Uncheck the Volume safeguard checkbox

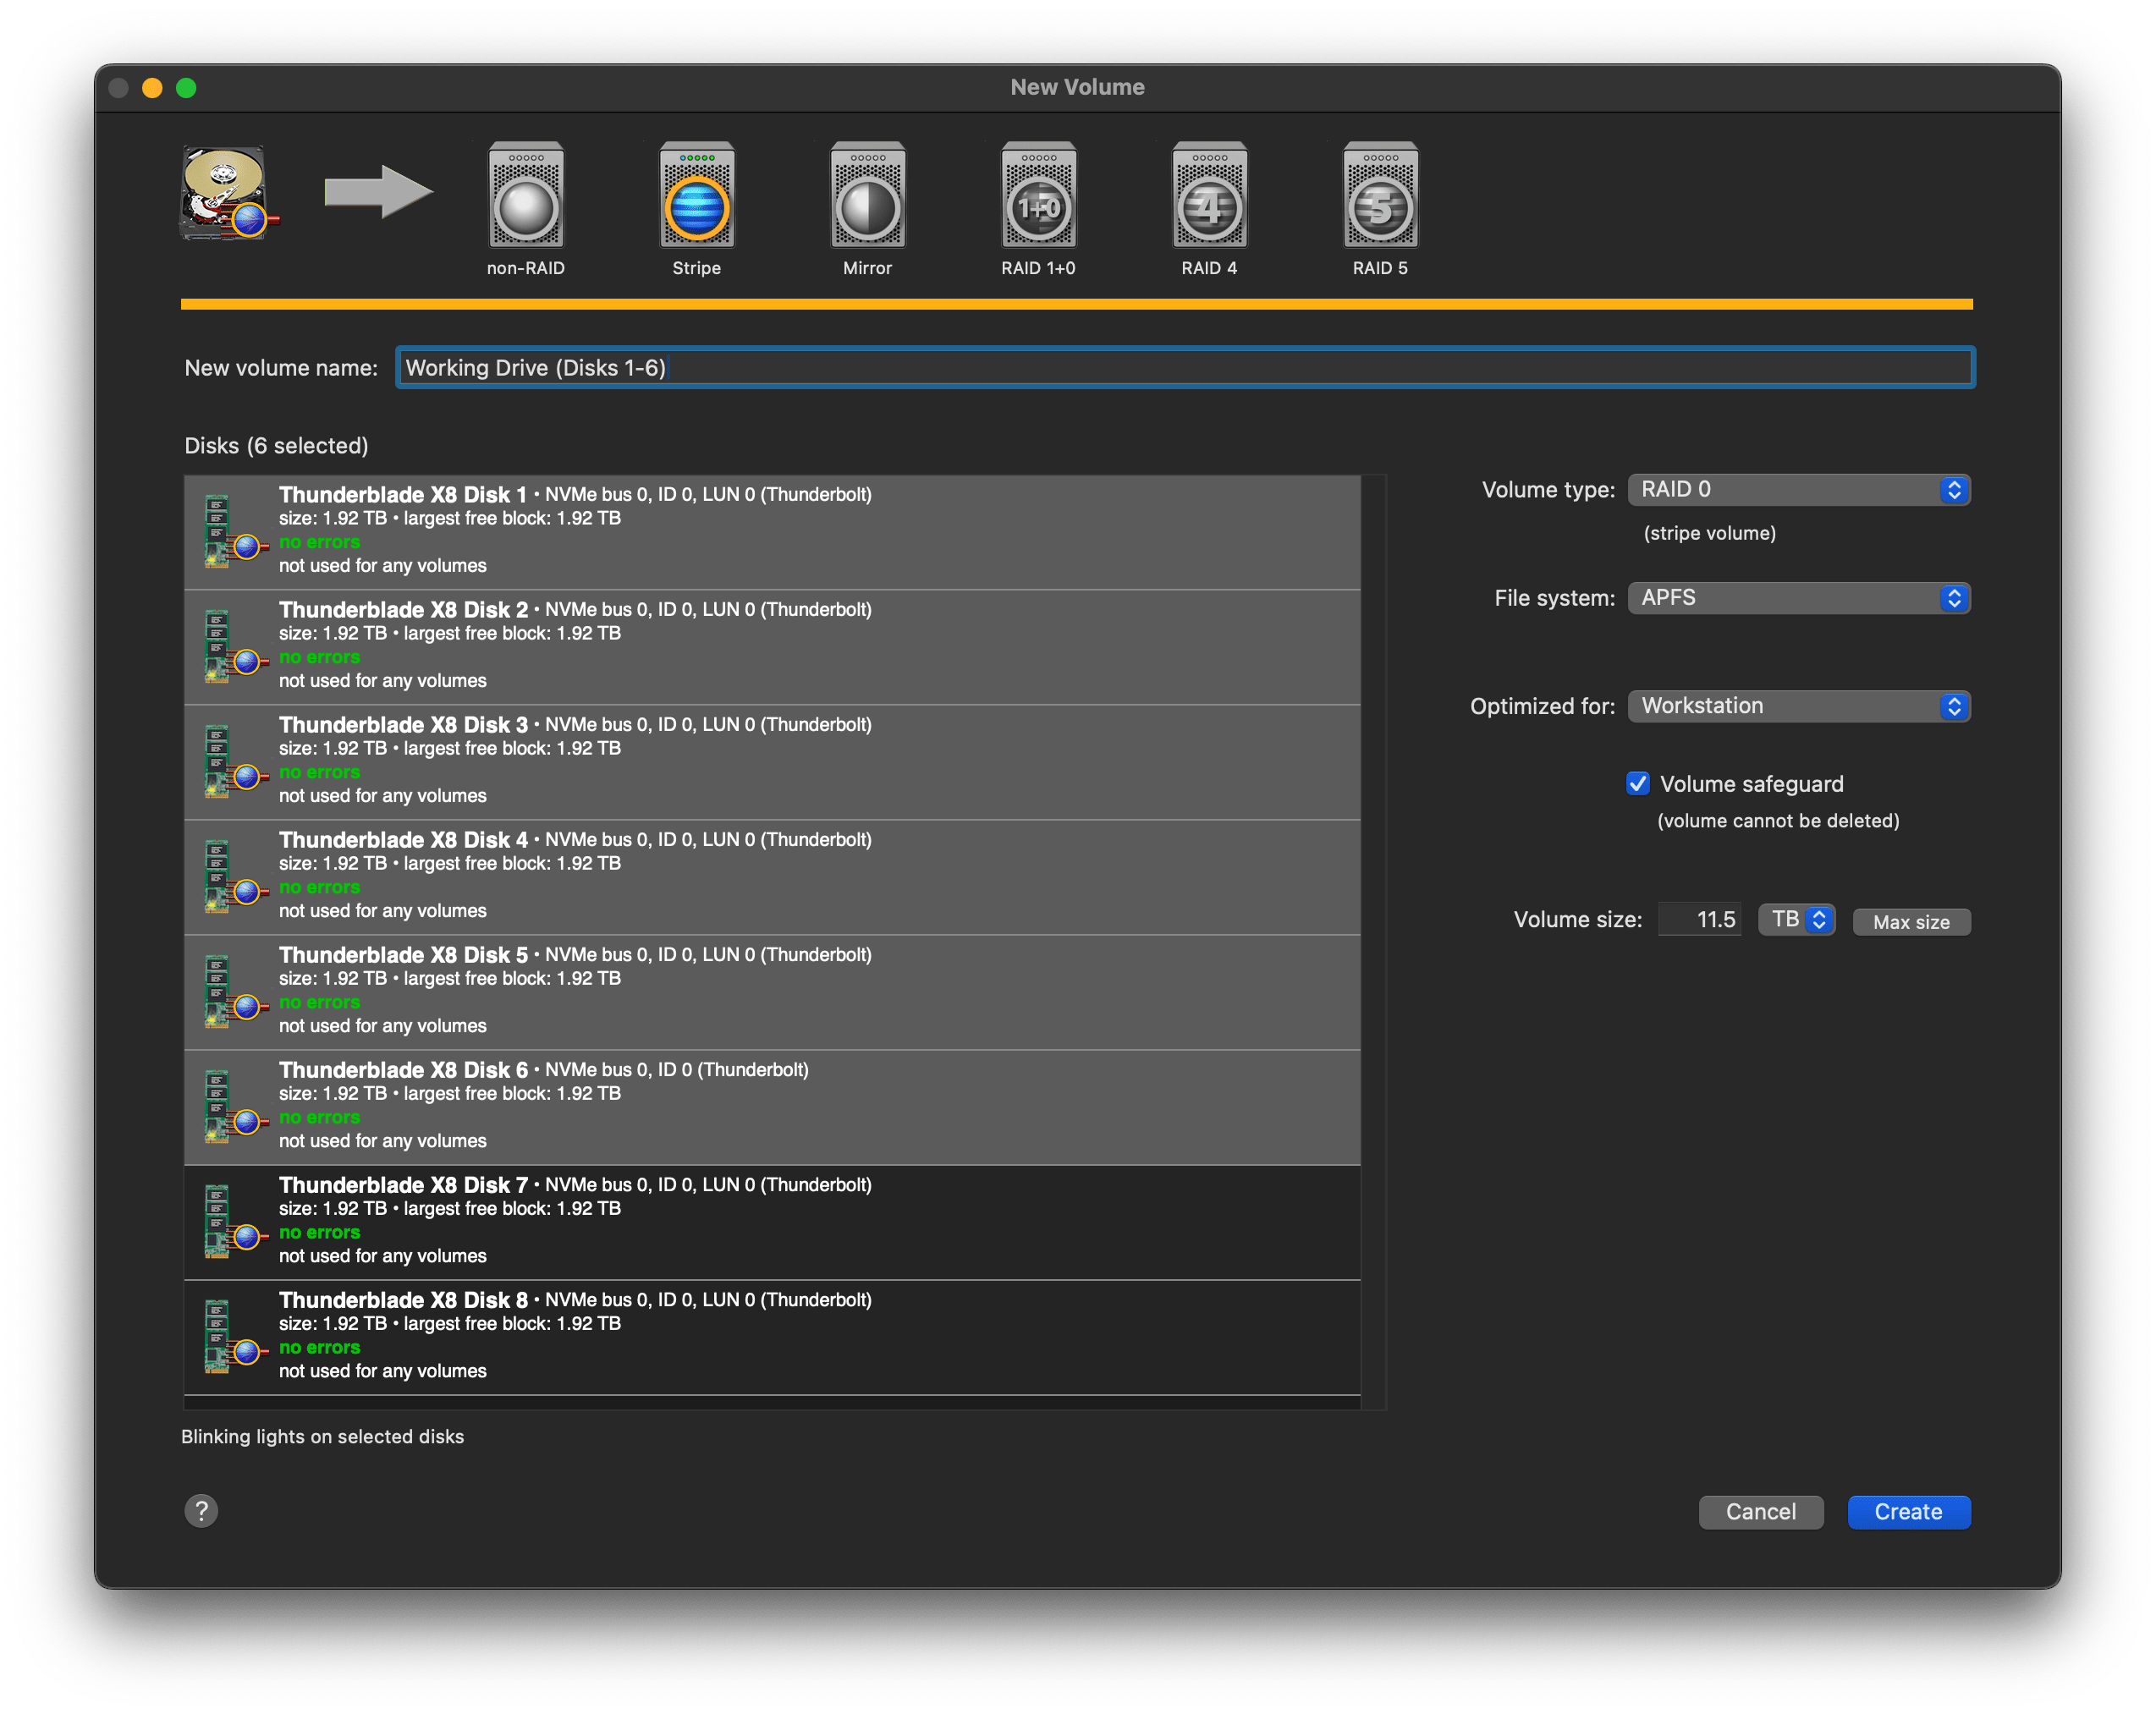pyautogui.click(x=1637, y=784)
